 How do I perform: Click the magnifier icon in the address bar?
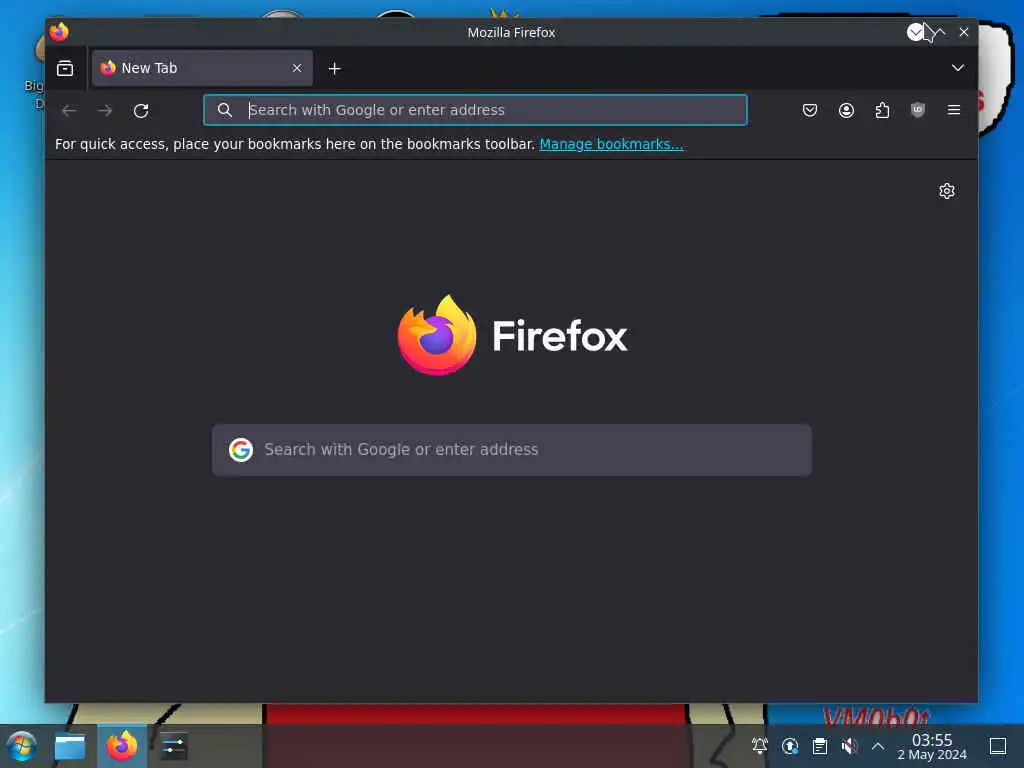pos(225,110)
